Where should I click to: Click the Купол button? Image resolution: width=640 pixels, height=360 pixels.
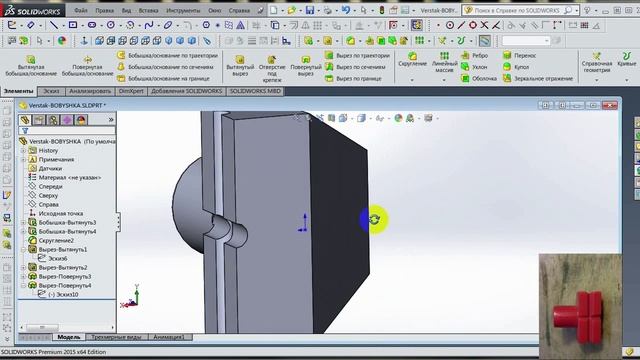click(516, 67)
